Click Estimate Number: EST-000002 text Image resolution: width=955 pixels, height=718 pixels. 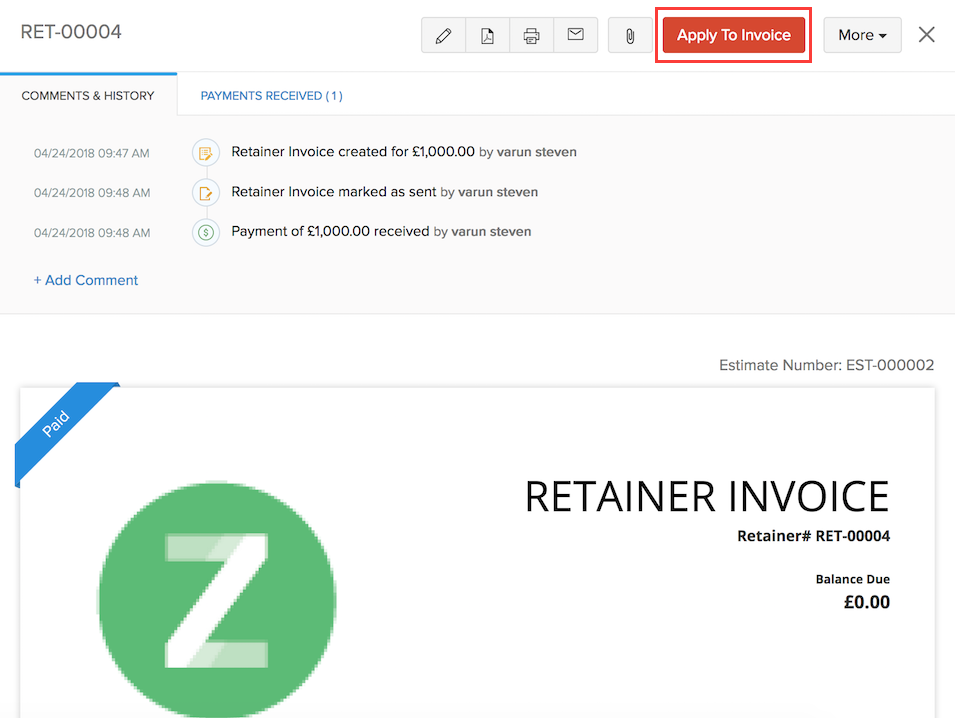pyautogui.click(x=826, y=365)
